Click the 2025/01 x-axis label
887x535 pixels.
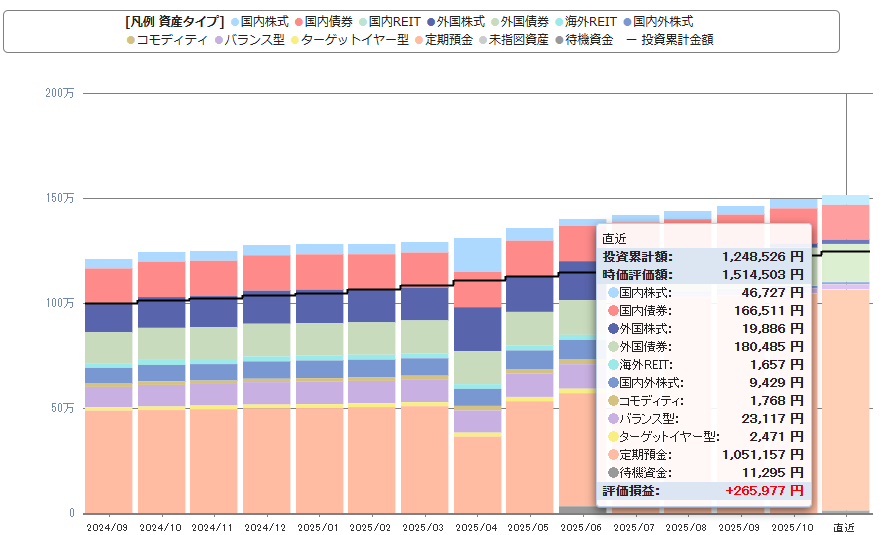tap(318, 526)
